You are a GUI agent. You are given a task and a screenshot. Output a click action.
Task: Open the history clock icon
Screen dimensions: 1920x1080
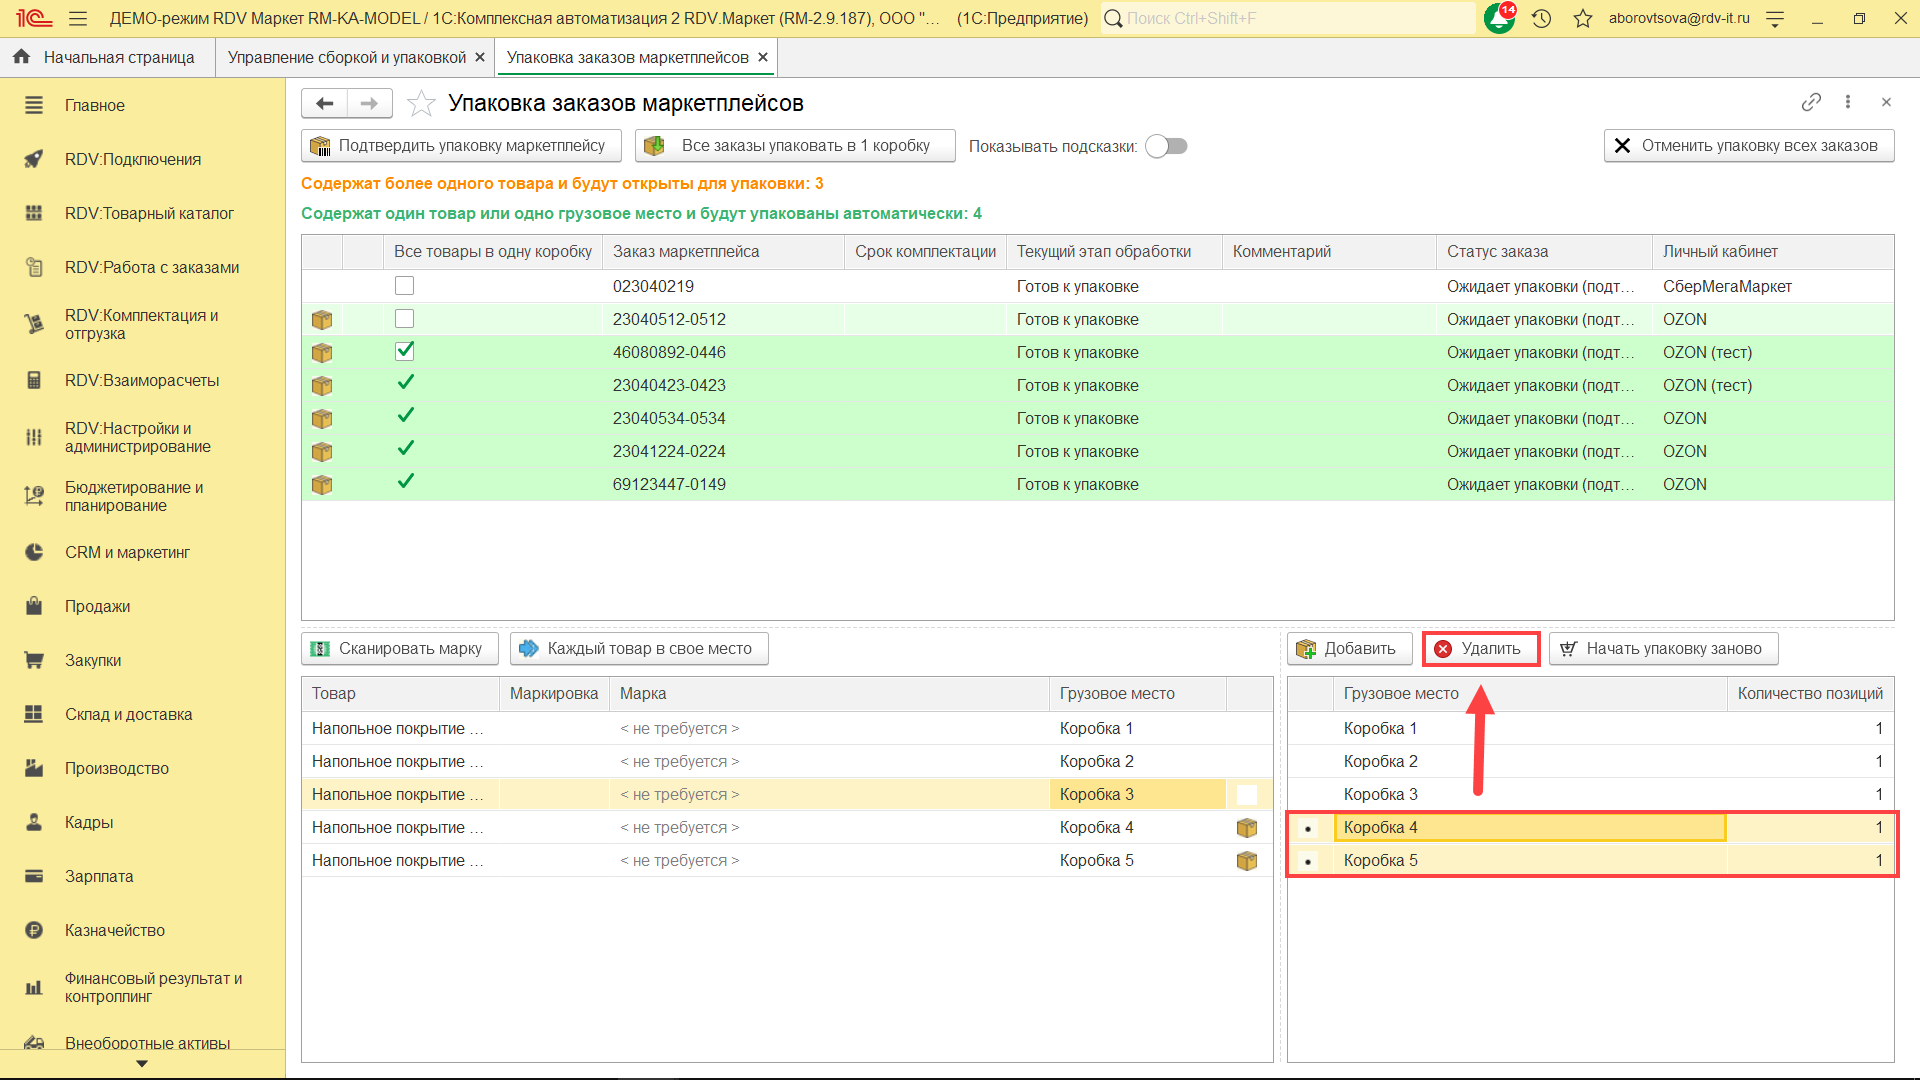pos(1541,18)
